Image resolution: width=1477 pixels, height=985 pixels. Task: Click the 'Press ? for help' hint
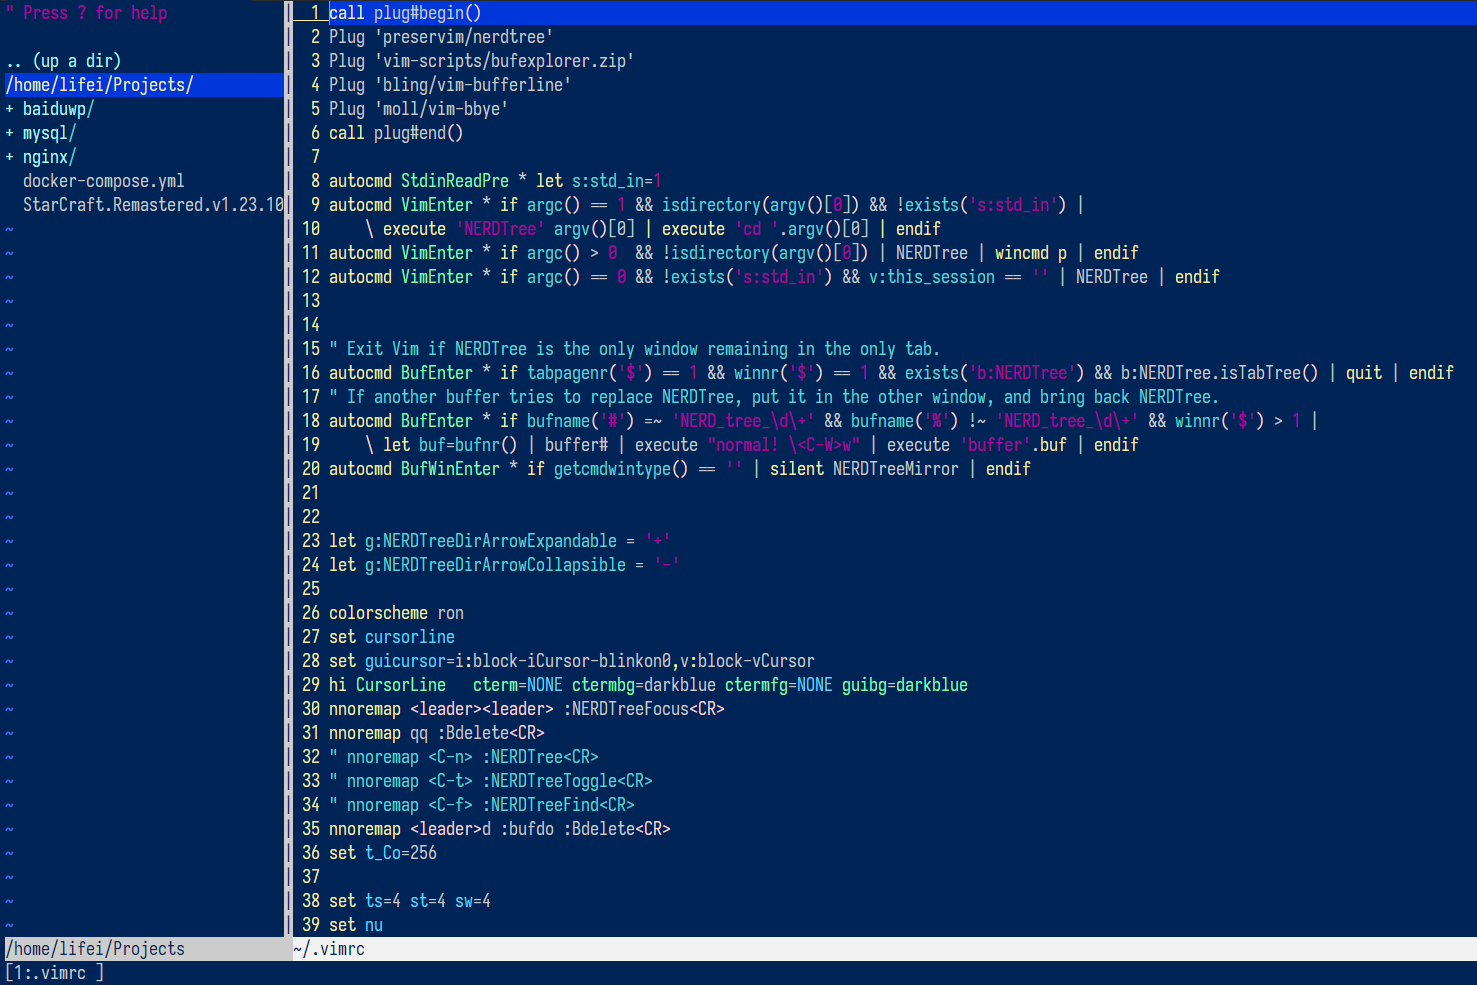pyautogui.click(x=86, y=13)
